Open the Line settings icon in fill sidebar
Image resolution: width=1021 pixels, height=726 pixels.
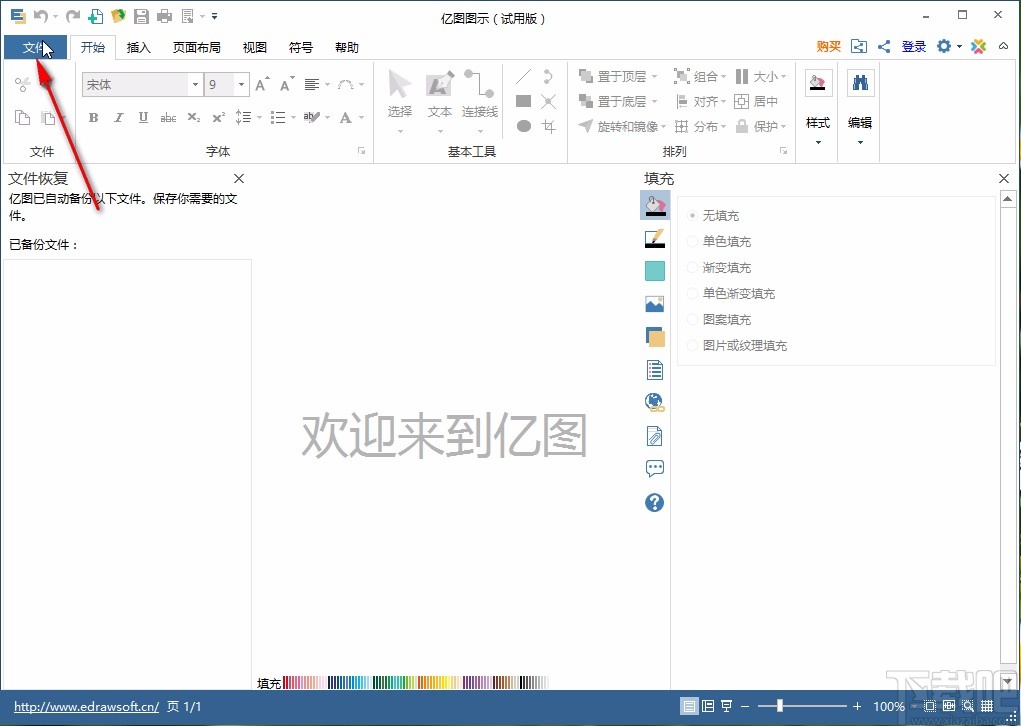(x=654, y=238)
